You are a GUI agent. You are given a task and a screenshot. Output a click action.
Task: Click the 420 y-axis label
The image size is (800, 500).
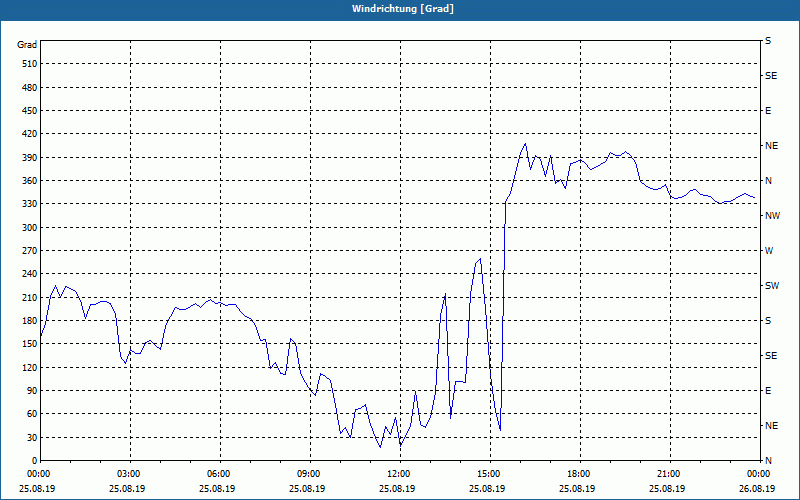pos(30,134)
